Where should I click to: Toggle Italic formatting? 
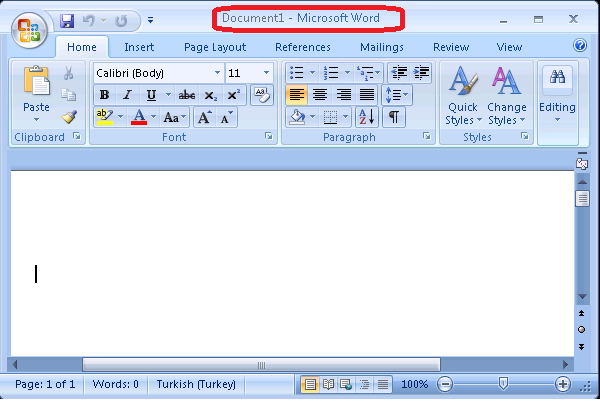pos(128,95)
